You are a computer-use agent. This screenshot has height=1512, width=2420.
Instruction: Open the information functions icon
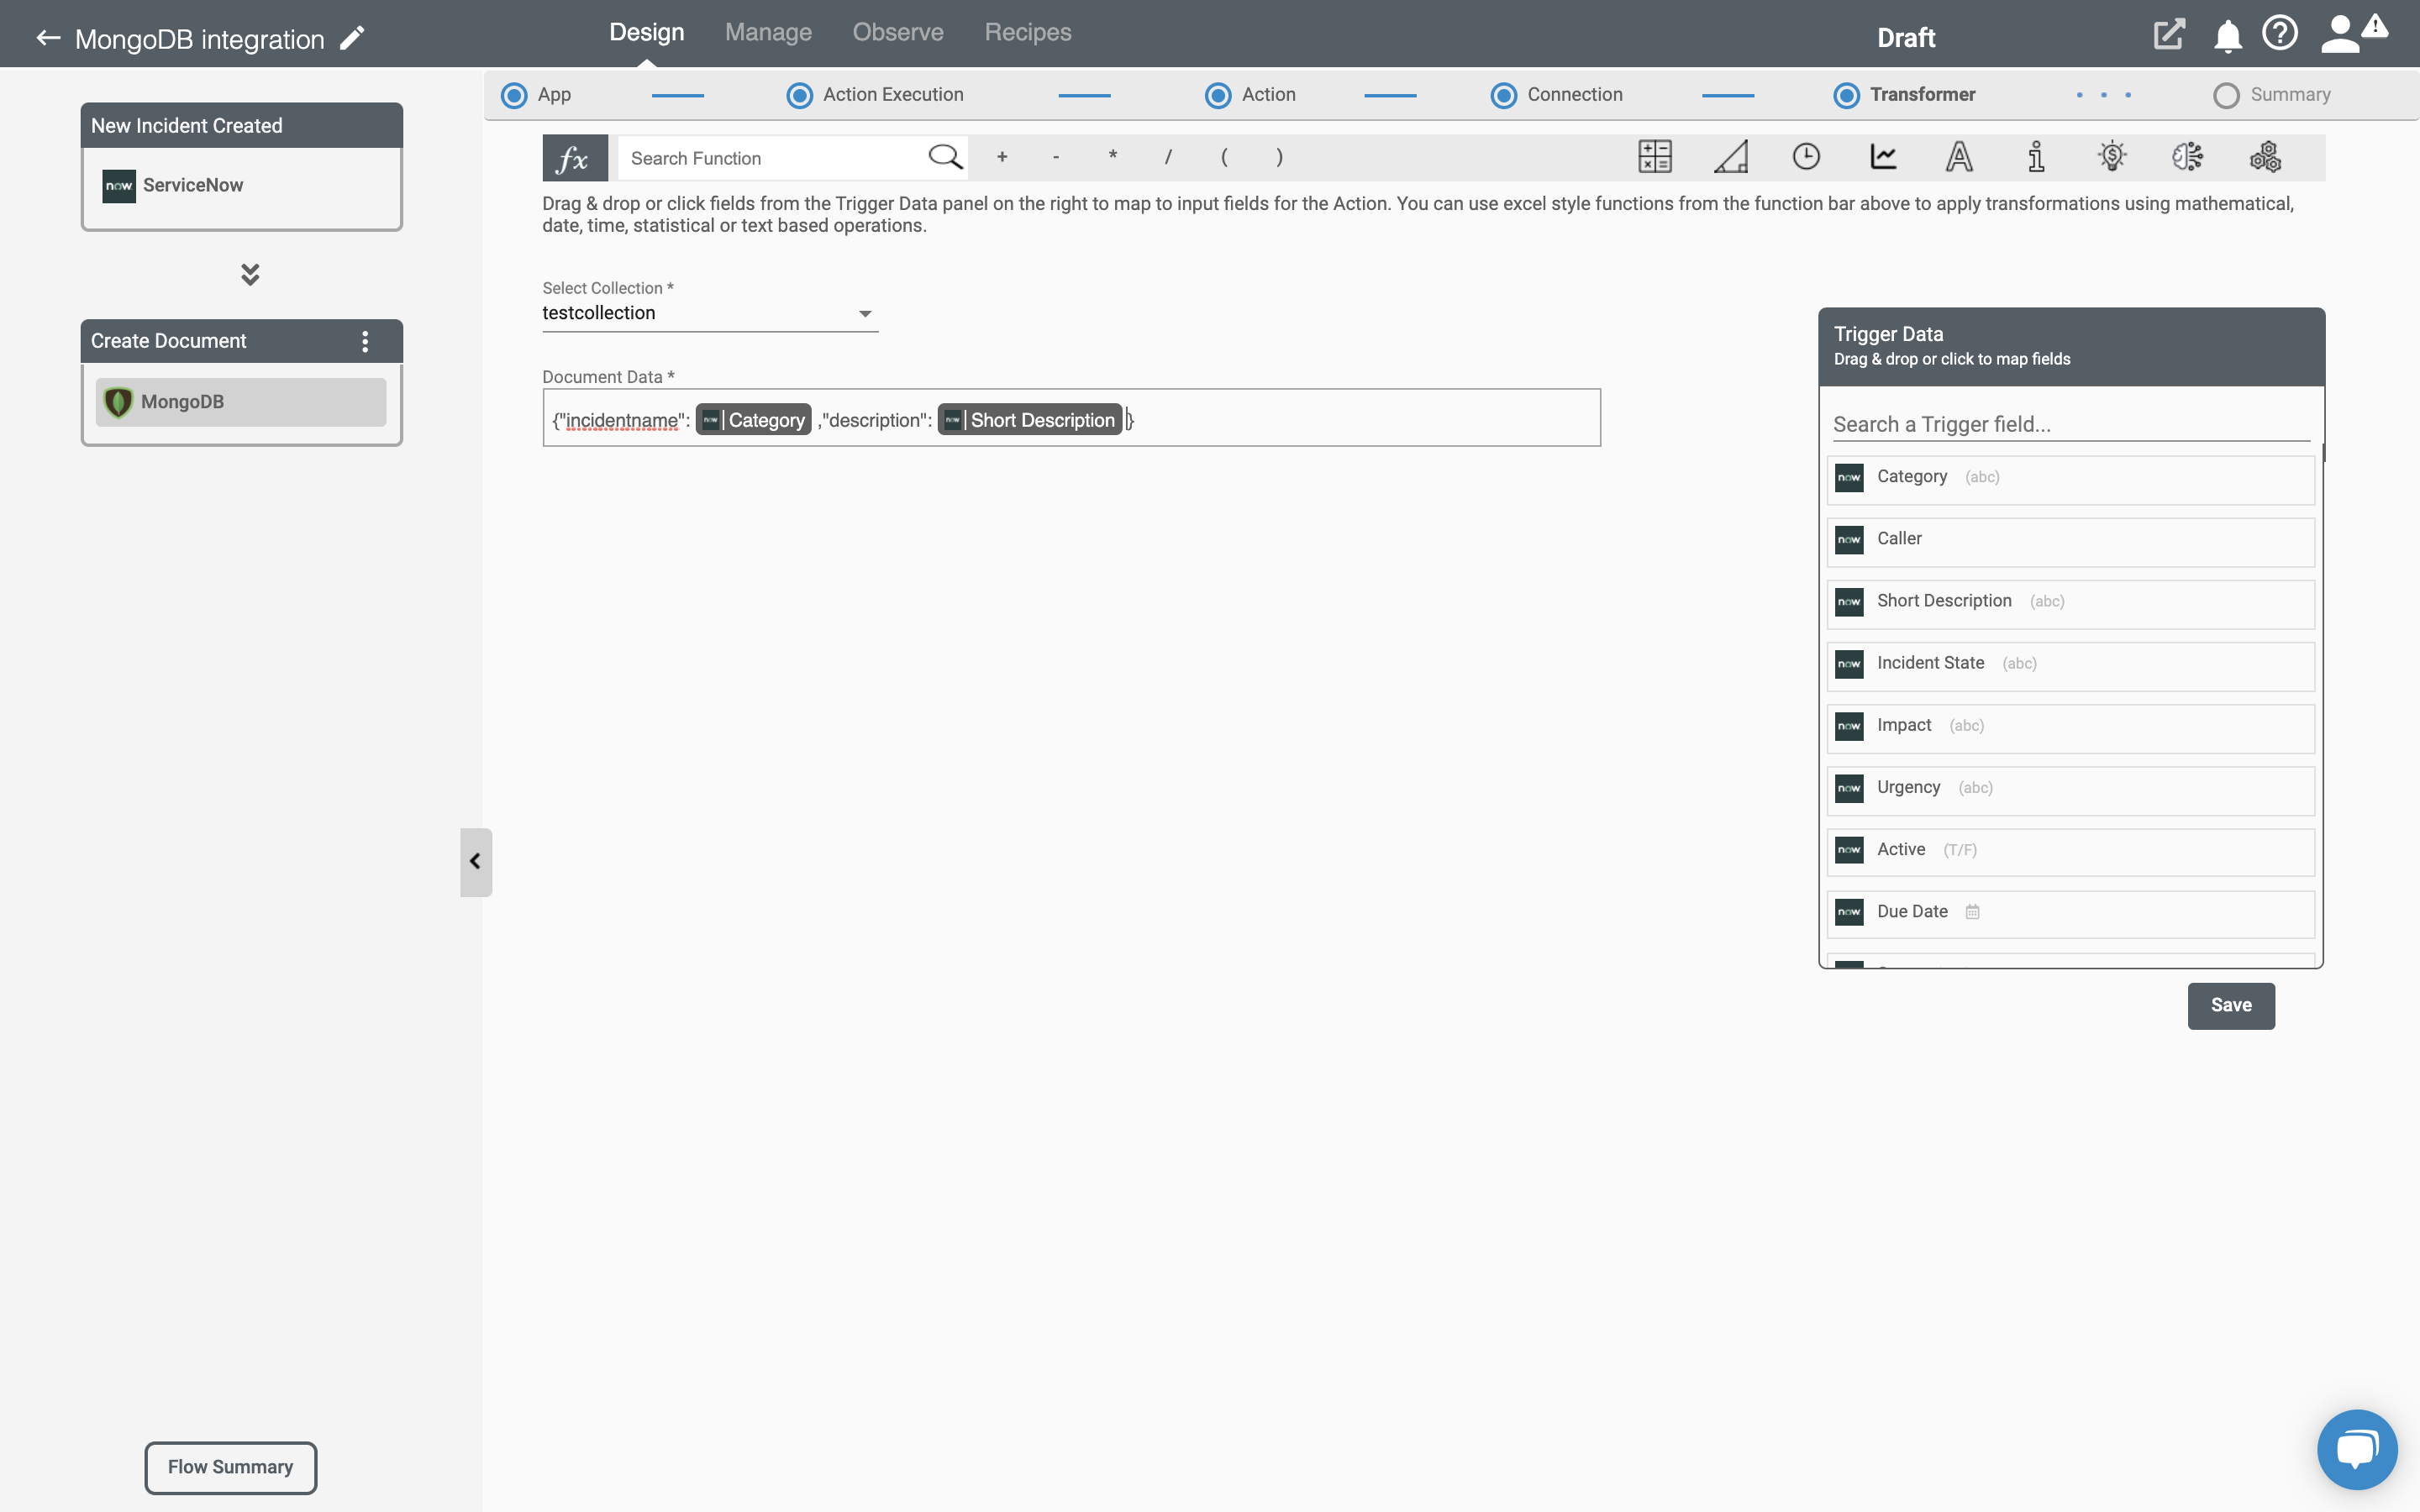tap(2036, 156)
